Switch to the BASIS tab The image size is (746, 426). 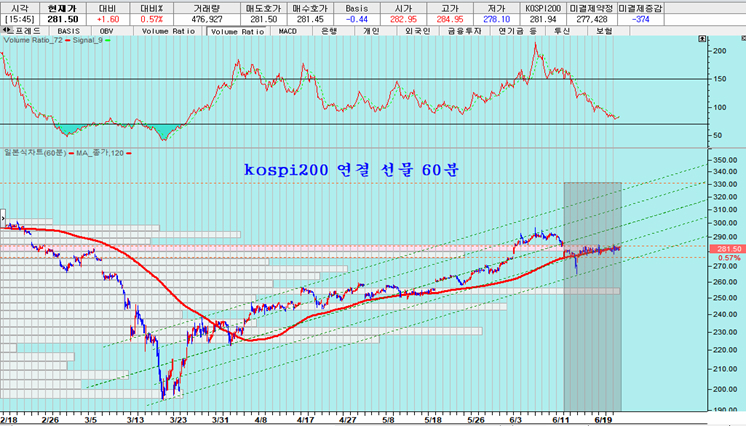click(x=69, y=31)
